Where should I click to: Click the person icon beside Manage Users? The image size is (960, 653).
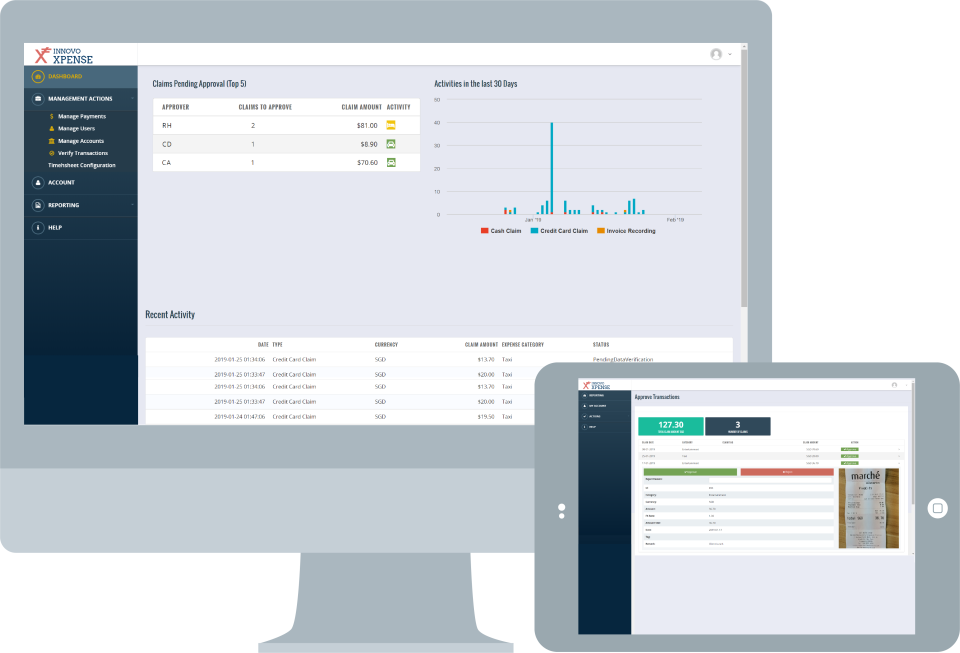51,129
